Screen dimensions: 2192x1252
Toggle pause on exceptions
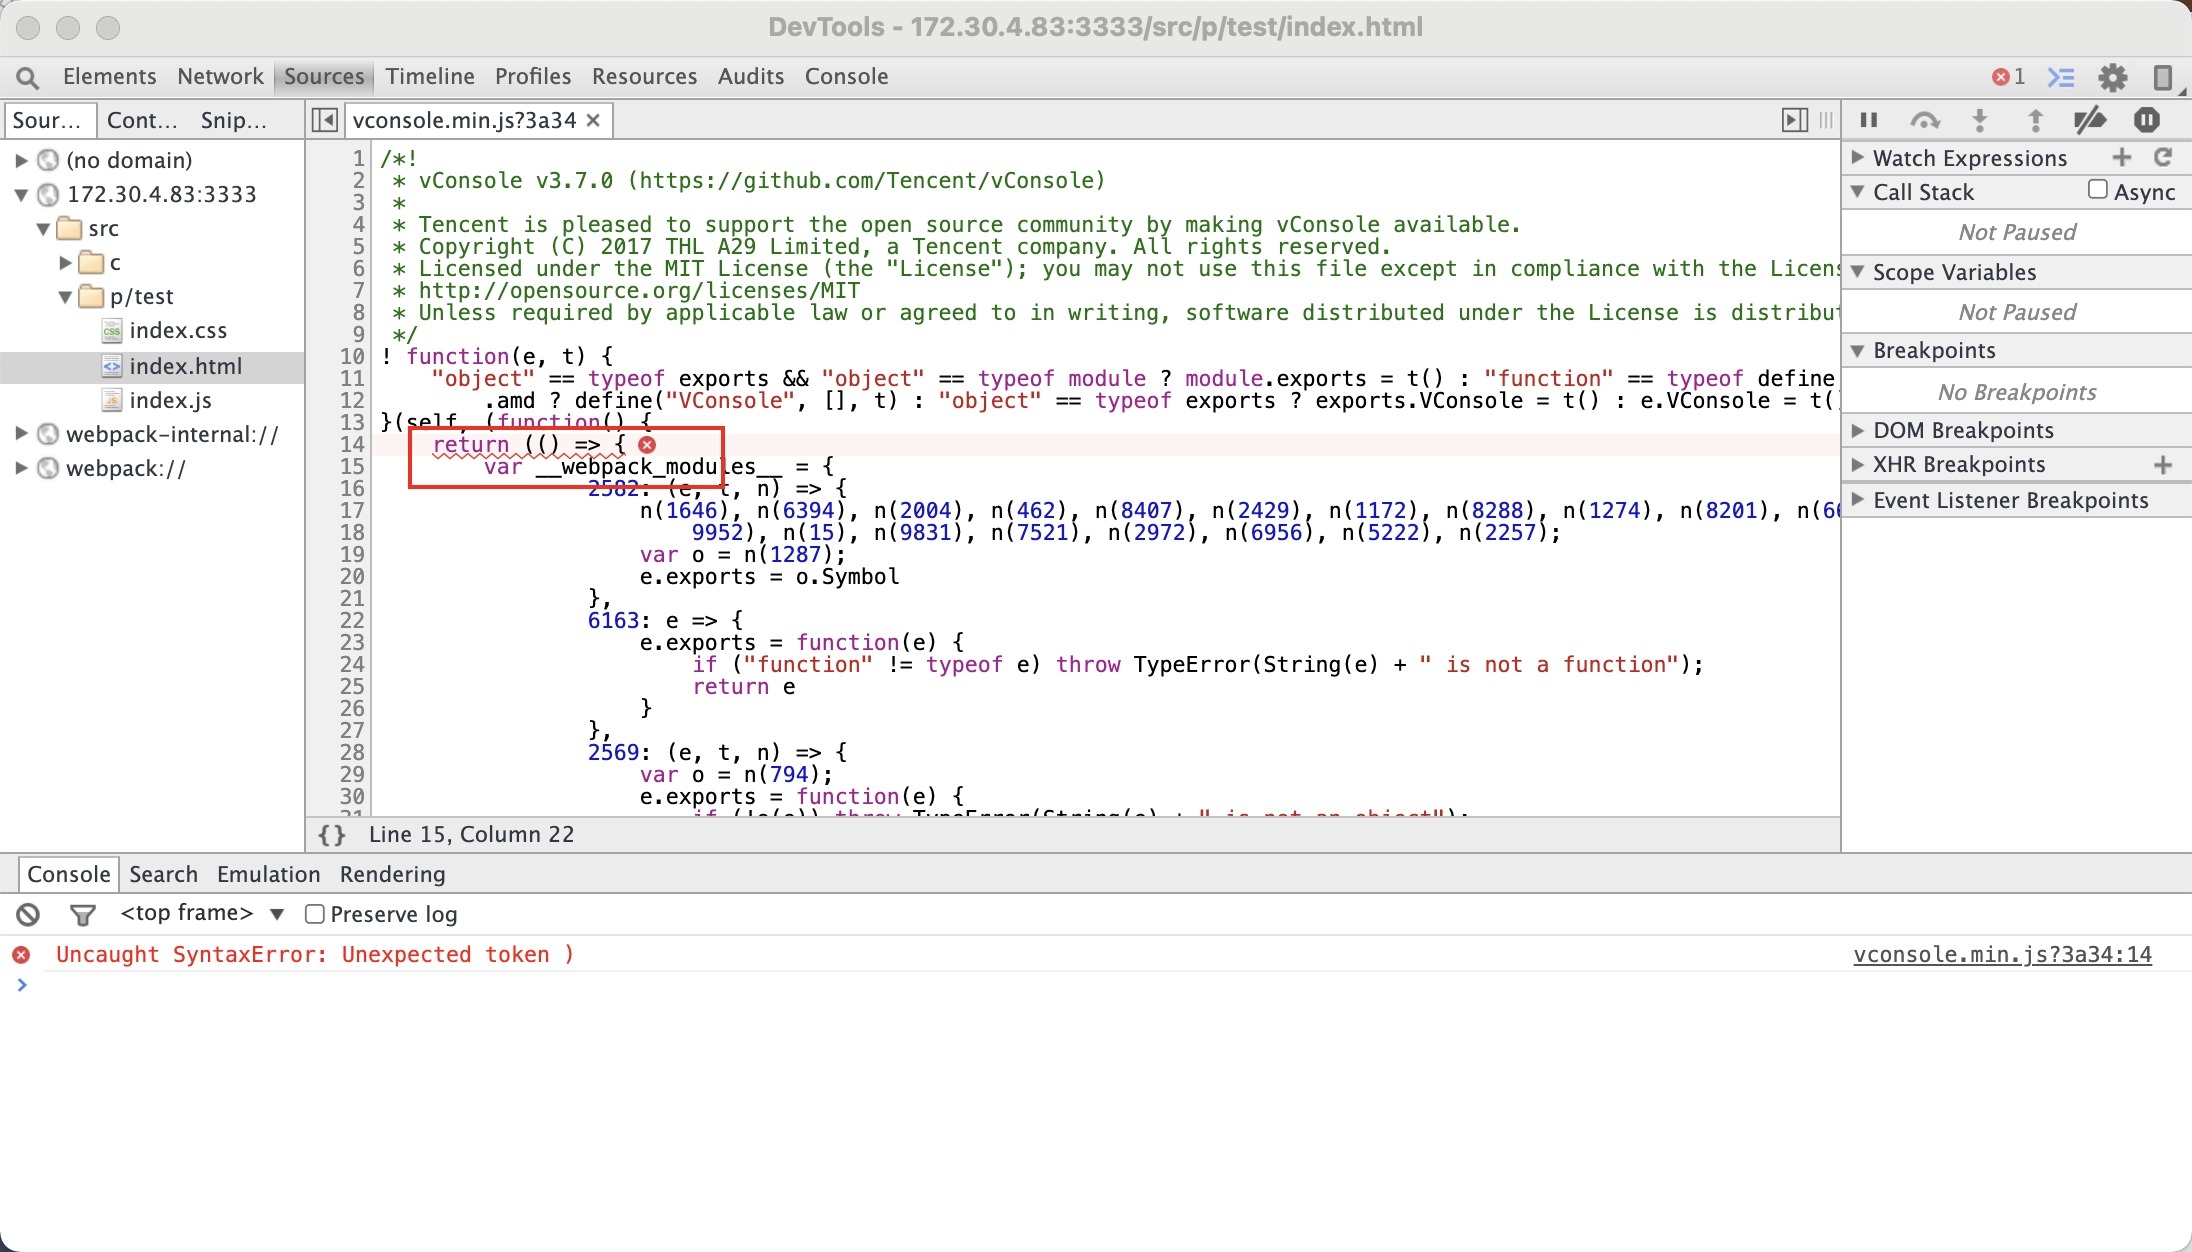coord(2147,119)
